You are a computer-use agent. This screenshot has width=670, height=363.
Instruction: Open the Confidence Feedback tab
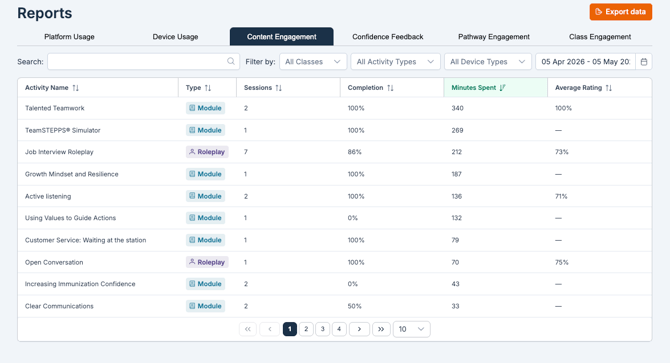388,37
